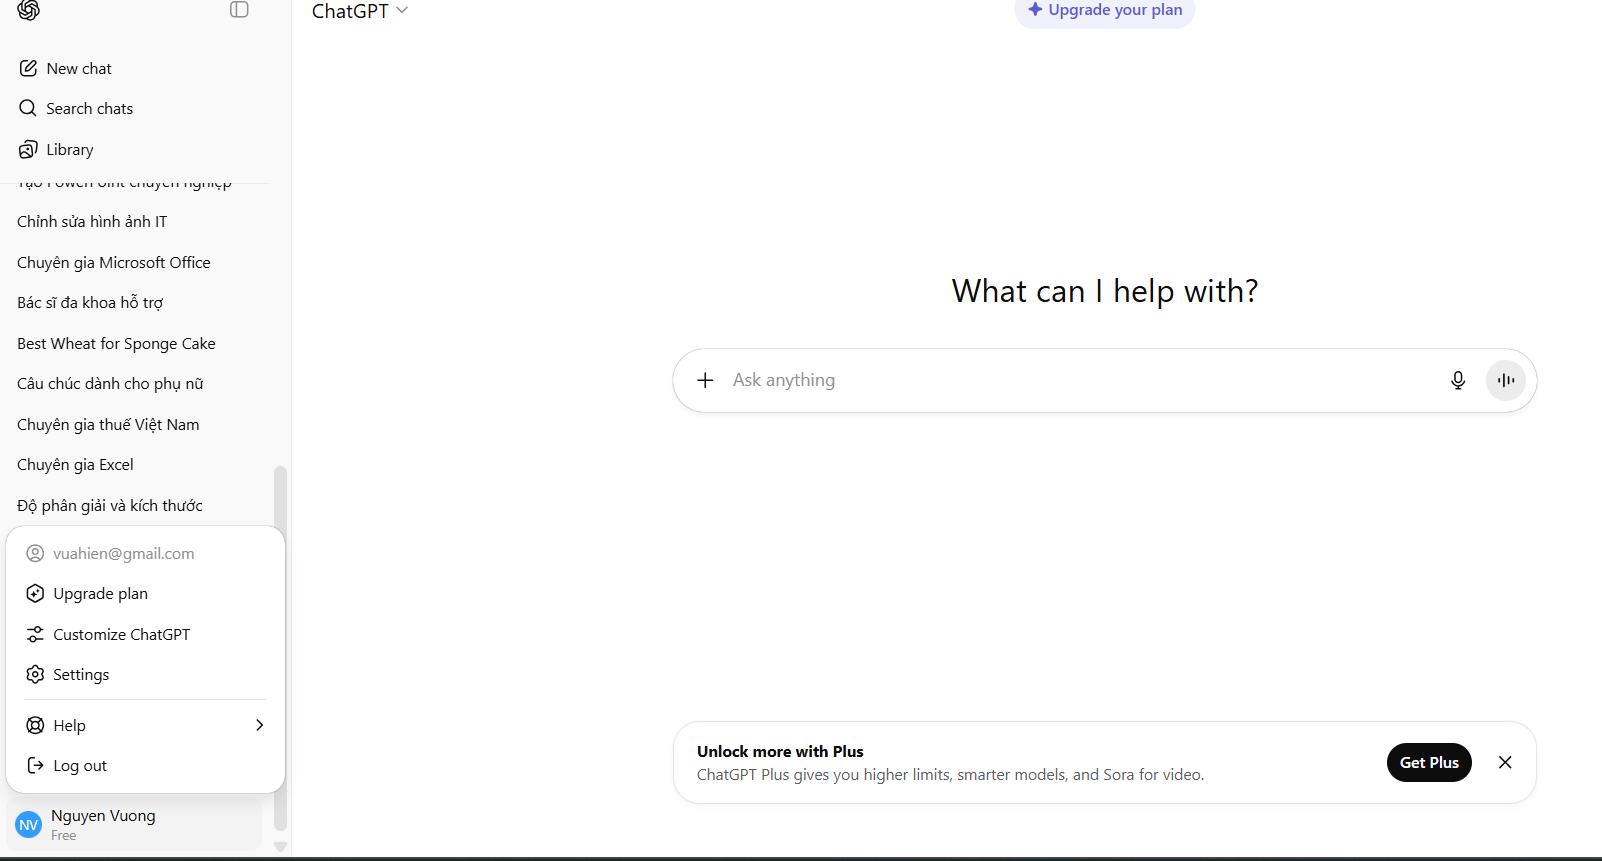Click the Upgrade plan icon in menu
Viewport: 1602px width, 861px height.
click(x=35, y=594)
